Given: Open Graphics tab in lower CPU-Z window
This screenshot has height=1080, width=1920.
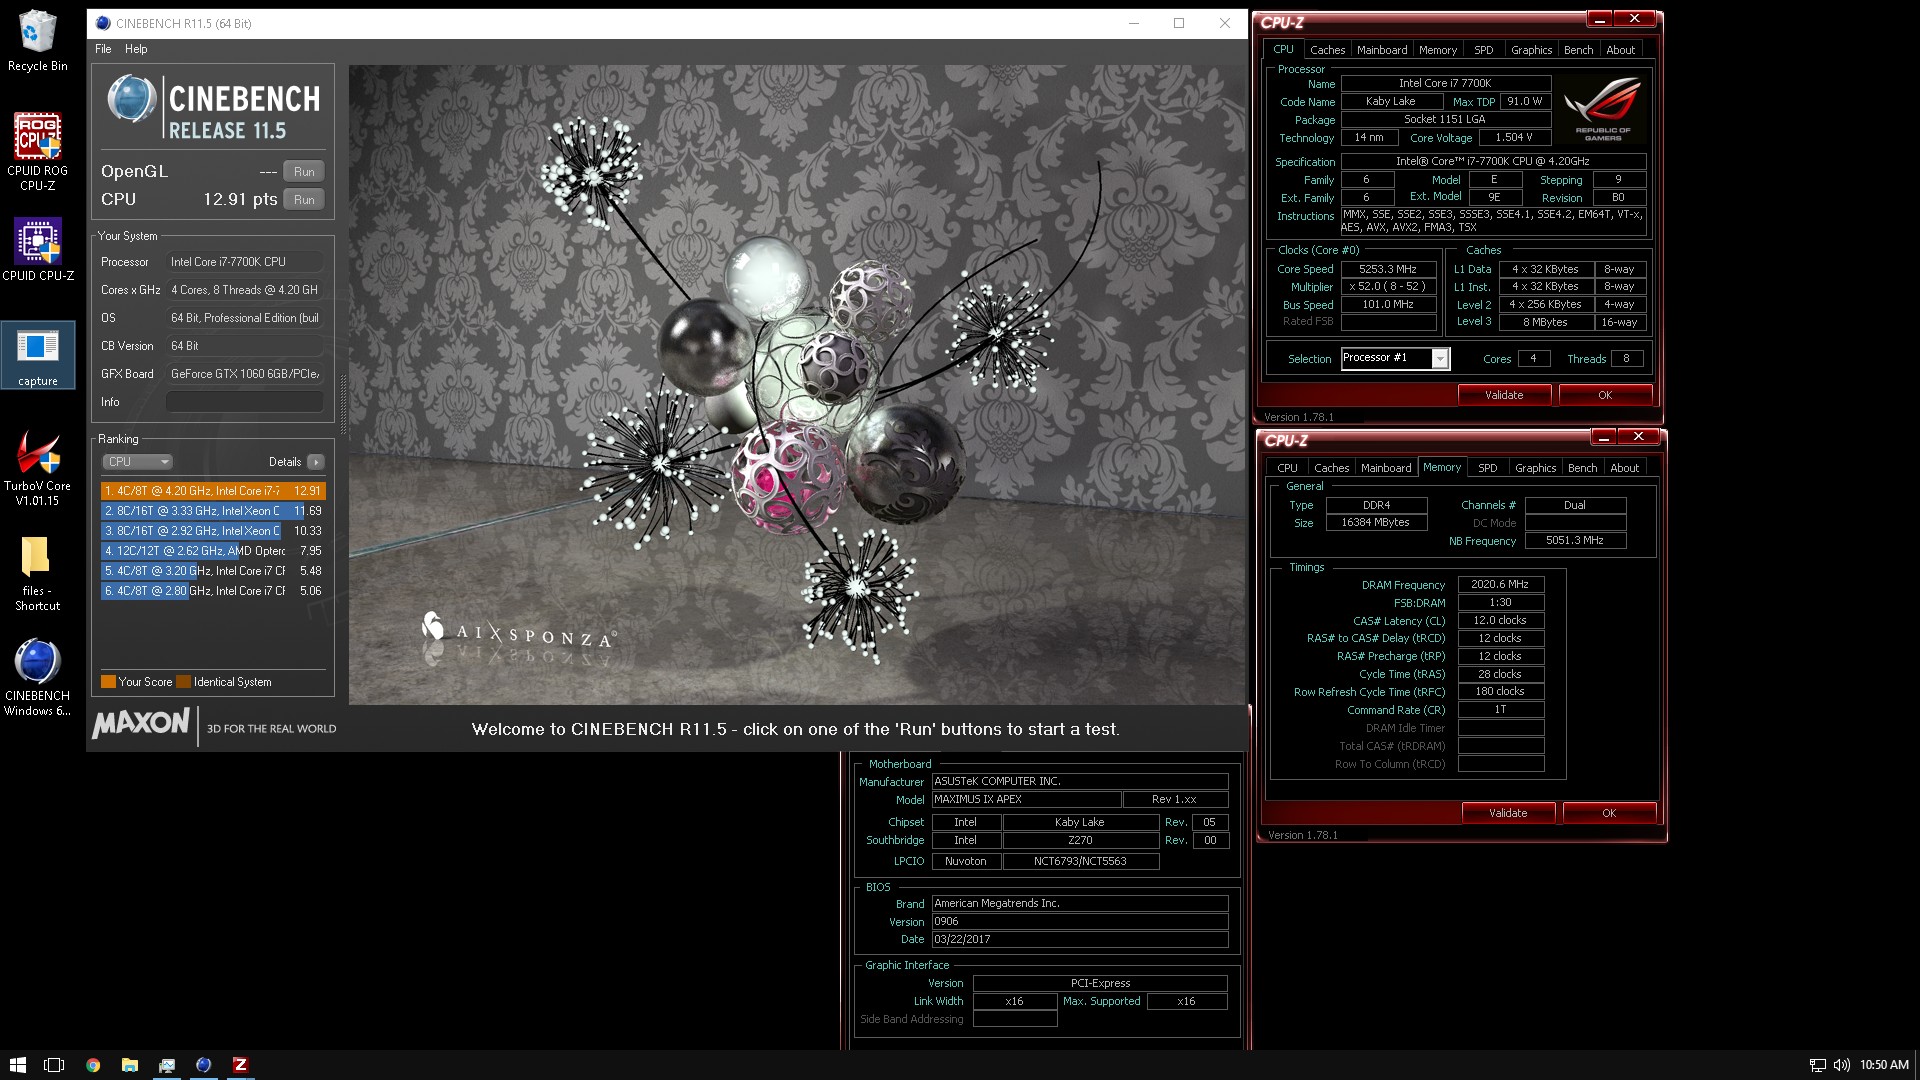Looking at the screenshot, I should pos(1535,468).
